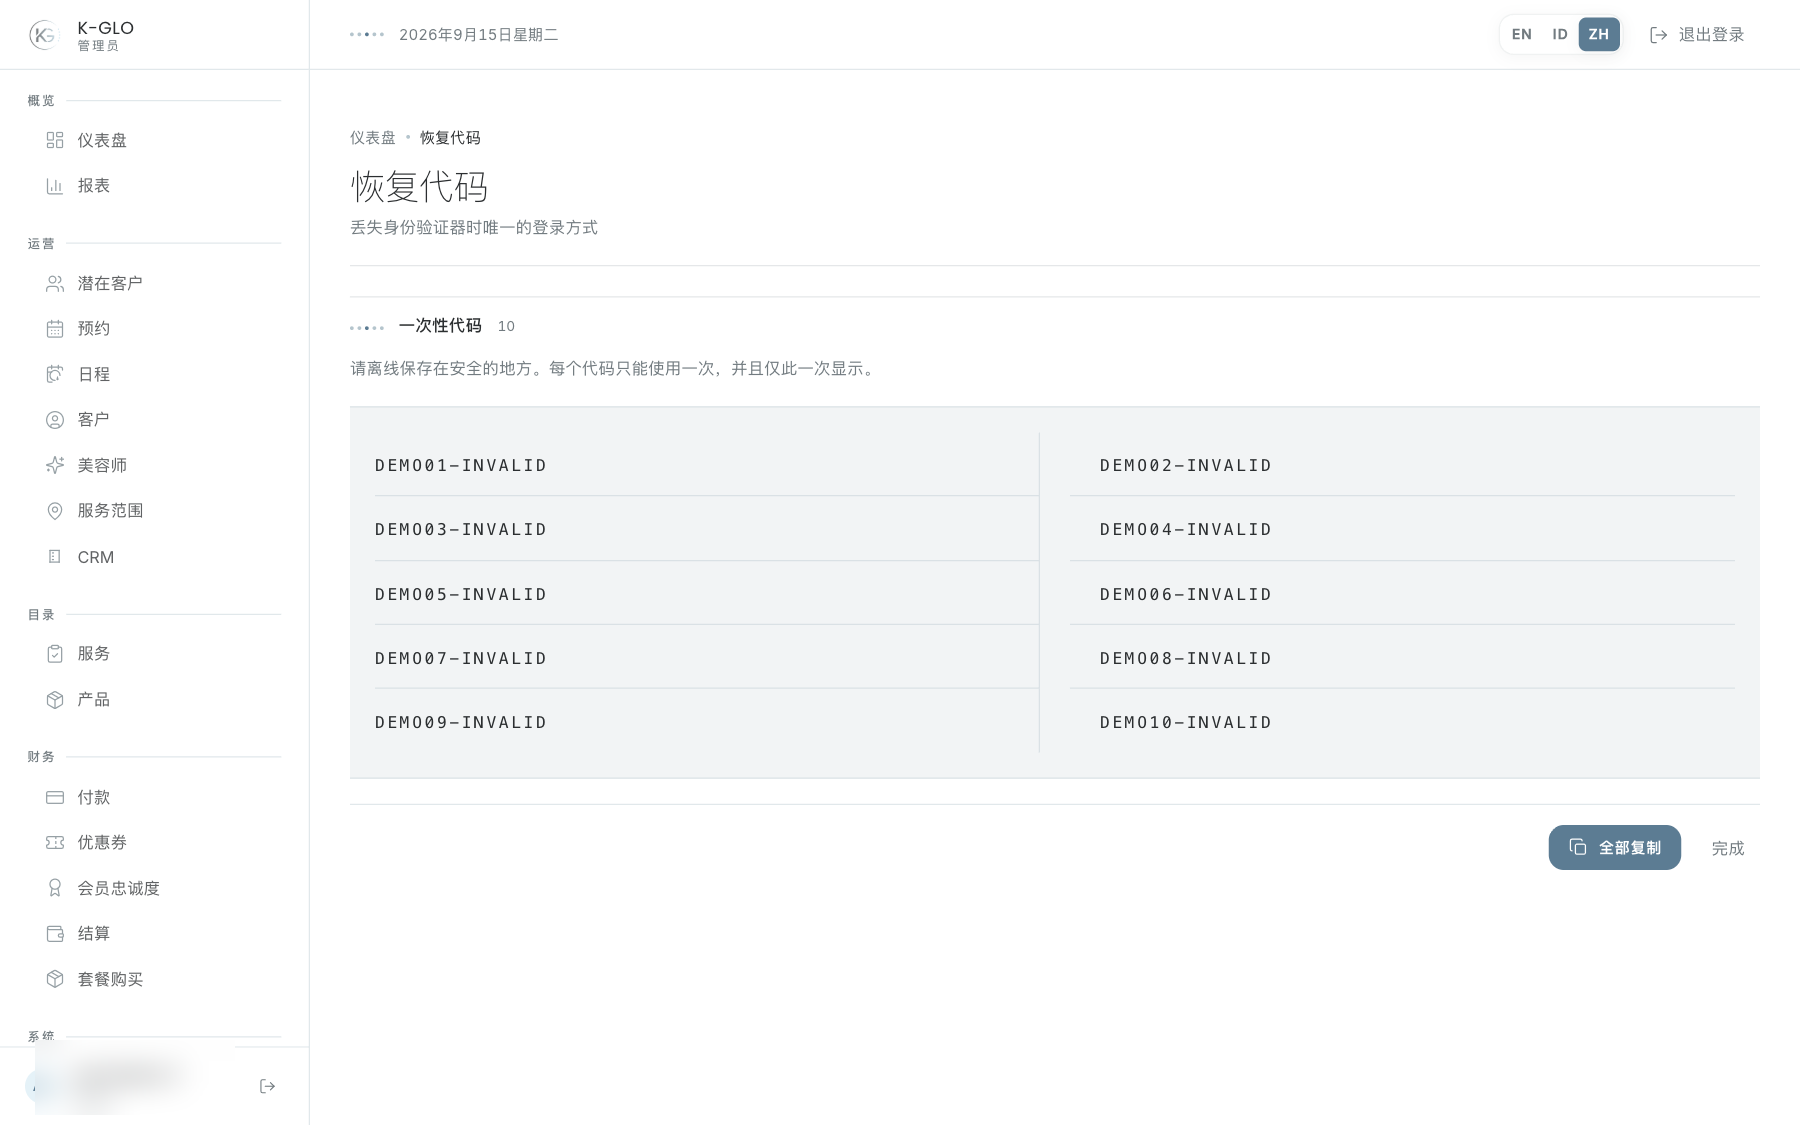Open the 日程 schedule icon
Viewport: 1800px width, 1125px height.
[x=55, y=374]
